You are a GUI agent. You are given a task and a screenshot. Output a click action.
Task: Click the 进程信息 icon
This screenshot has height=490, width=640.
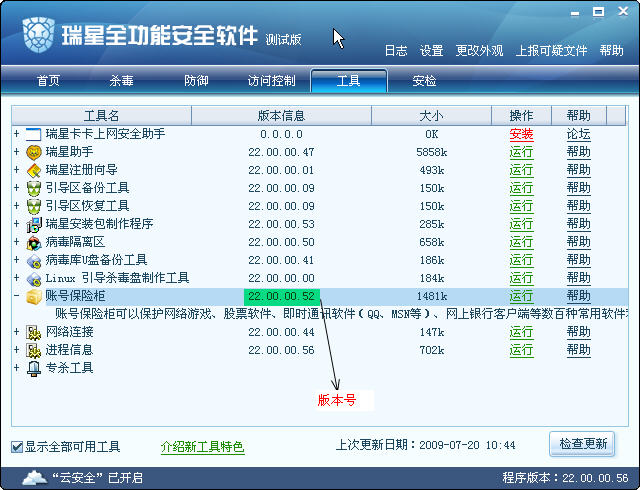pyautogui.click(x=34, y=350)
